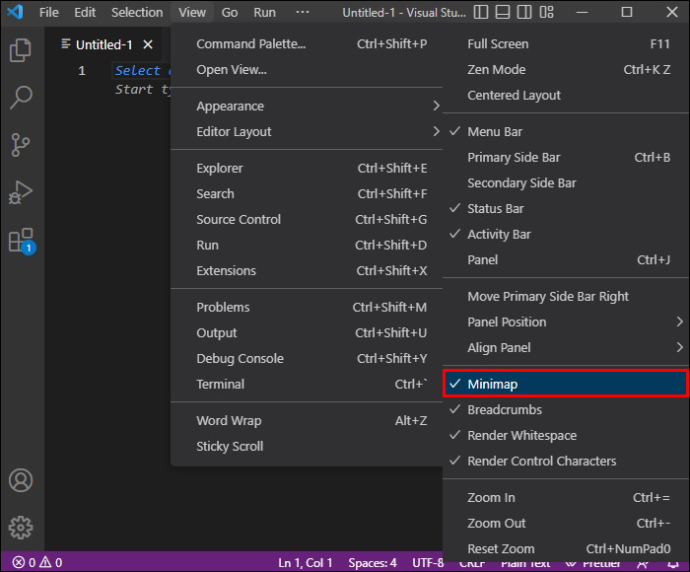
Task: Expand Editor Layout submenu
Action: pos(307,132)
